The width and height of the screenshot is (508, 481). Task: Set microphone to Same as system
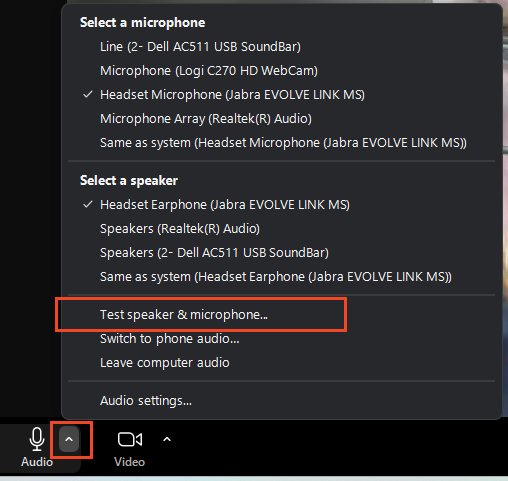(281, 143)
